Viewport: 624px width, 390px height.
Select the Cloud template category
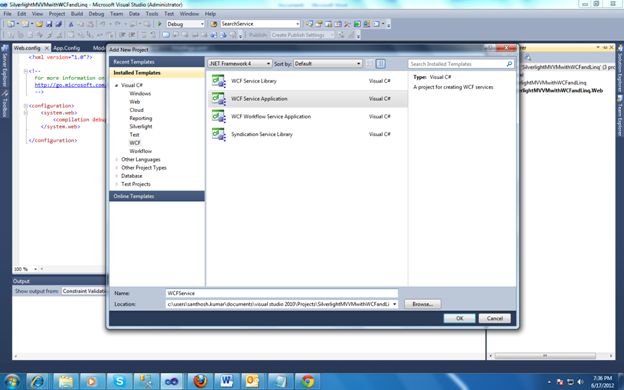(136, 110)
